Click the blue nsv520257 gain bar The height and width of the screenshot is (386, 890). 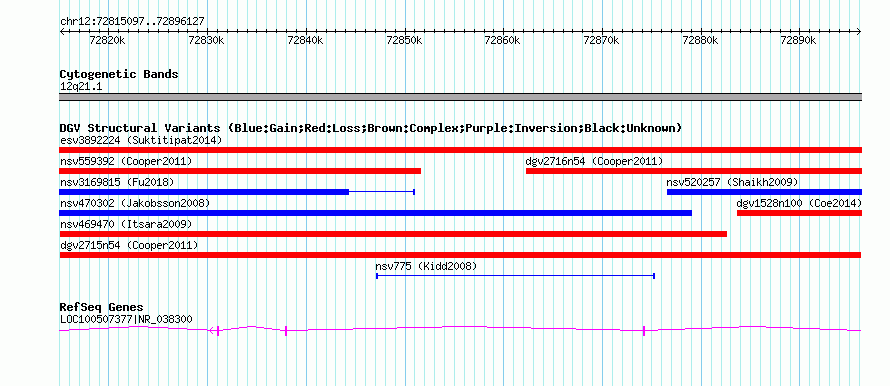pos(765,192)
